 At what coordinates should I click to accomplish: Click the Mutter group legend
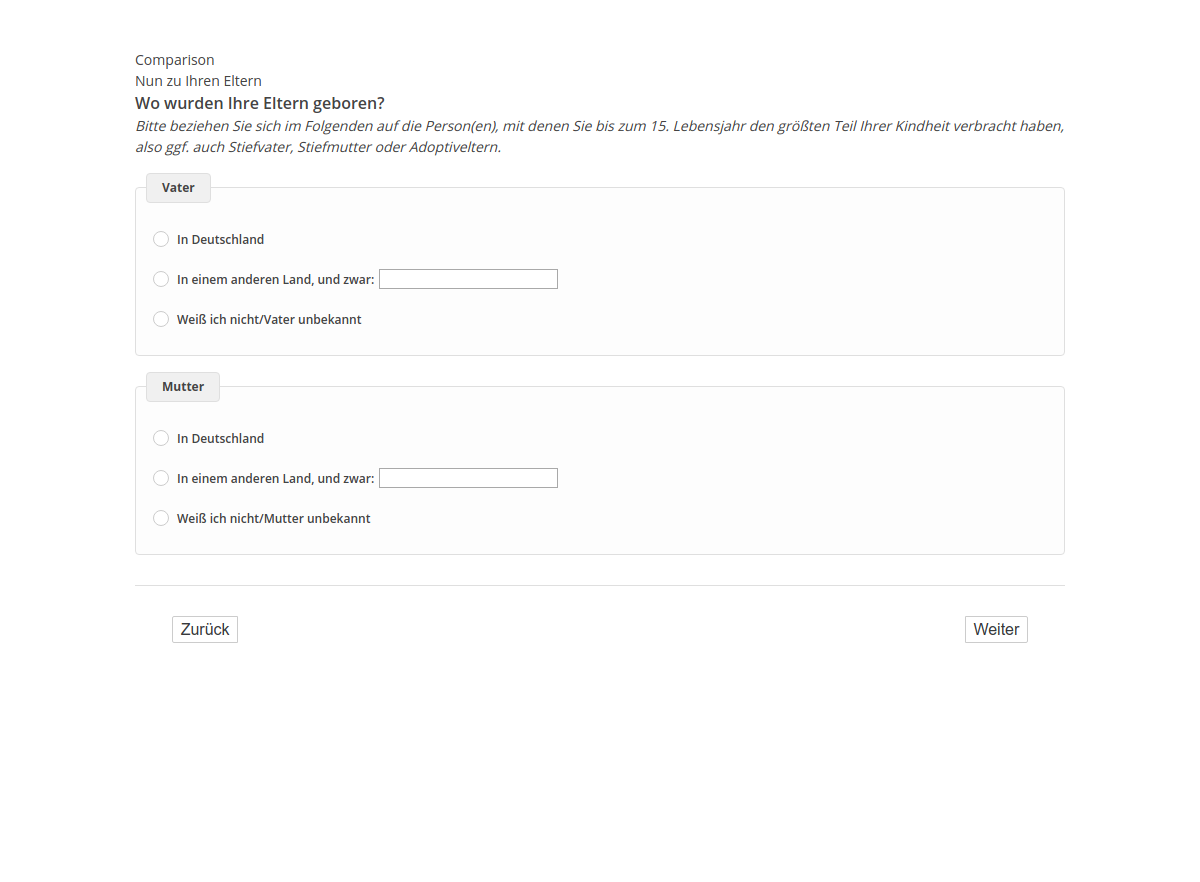click(x=183, y=387)
